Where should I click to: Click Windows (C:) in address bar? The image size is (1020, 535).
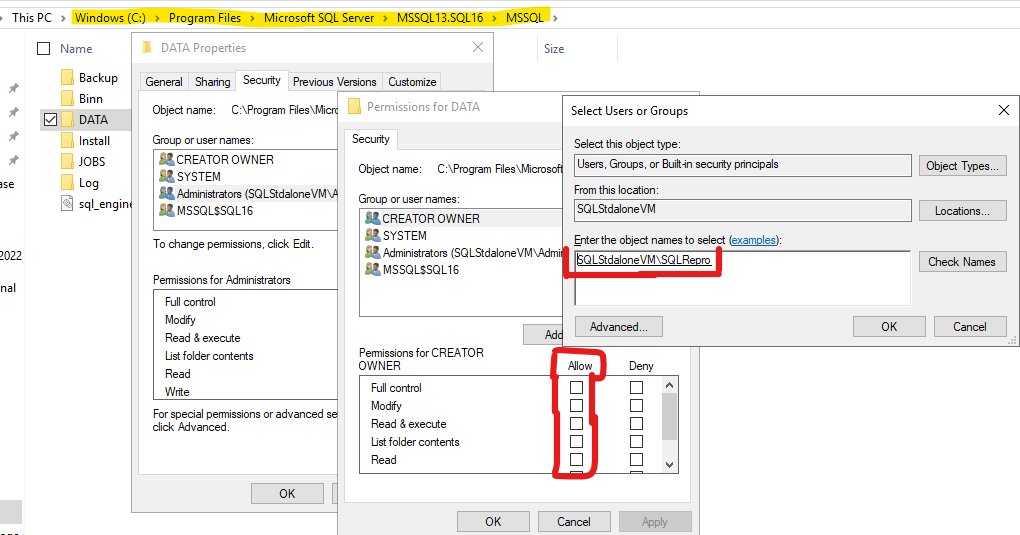(110, 18)
